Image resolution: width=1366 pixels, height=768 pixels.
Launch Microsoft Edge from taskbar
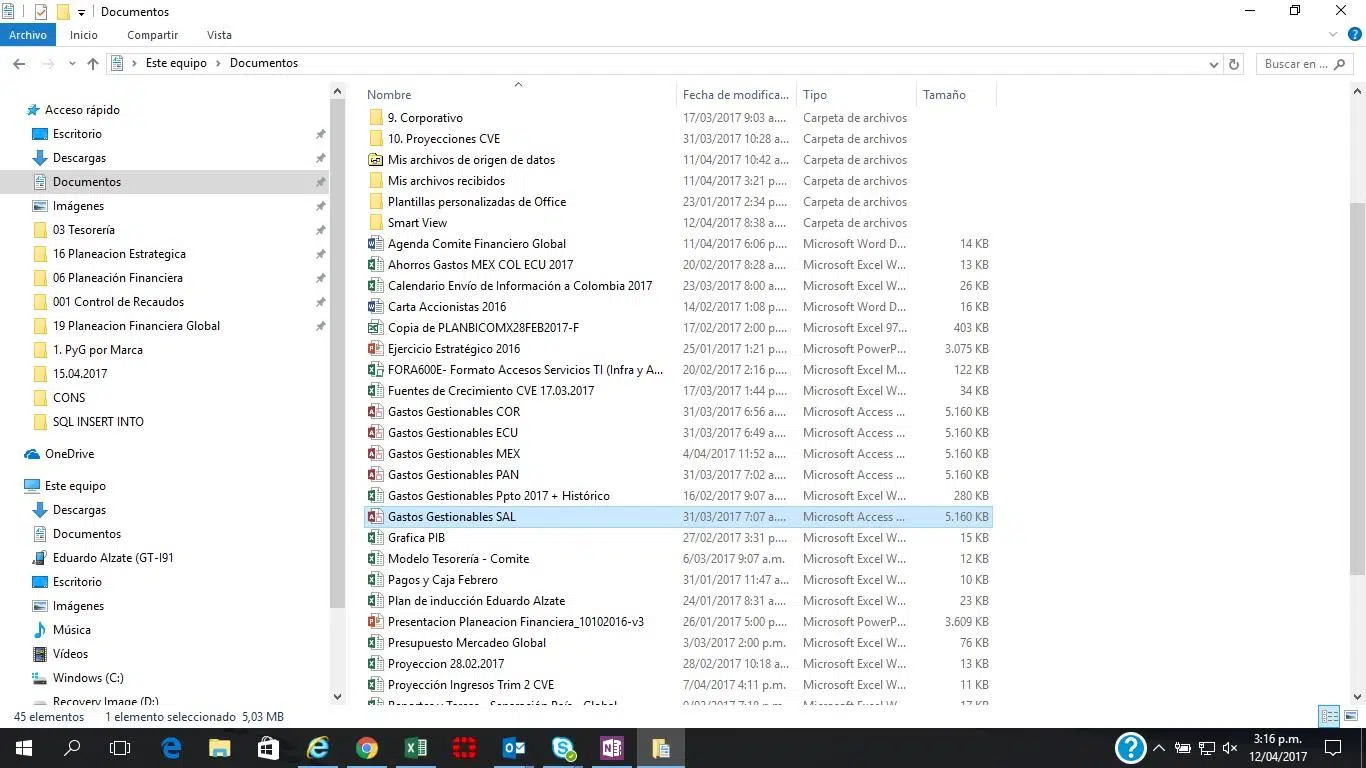click(171, 748)
